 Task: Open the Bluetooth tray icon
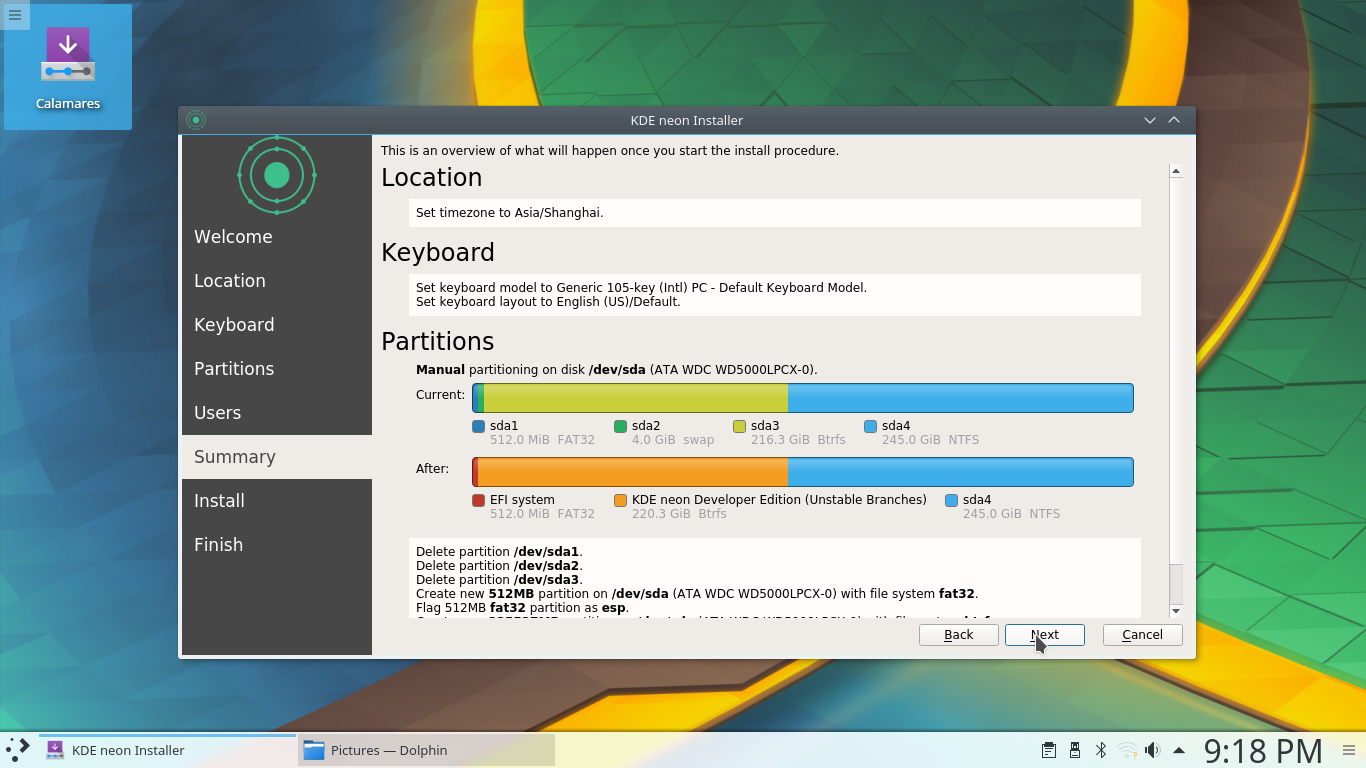coord(1101,750)
